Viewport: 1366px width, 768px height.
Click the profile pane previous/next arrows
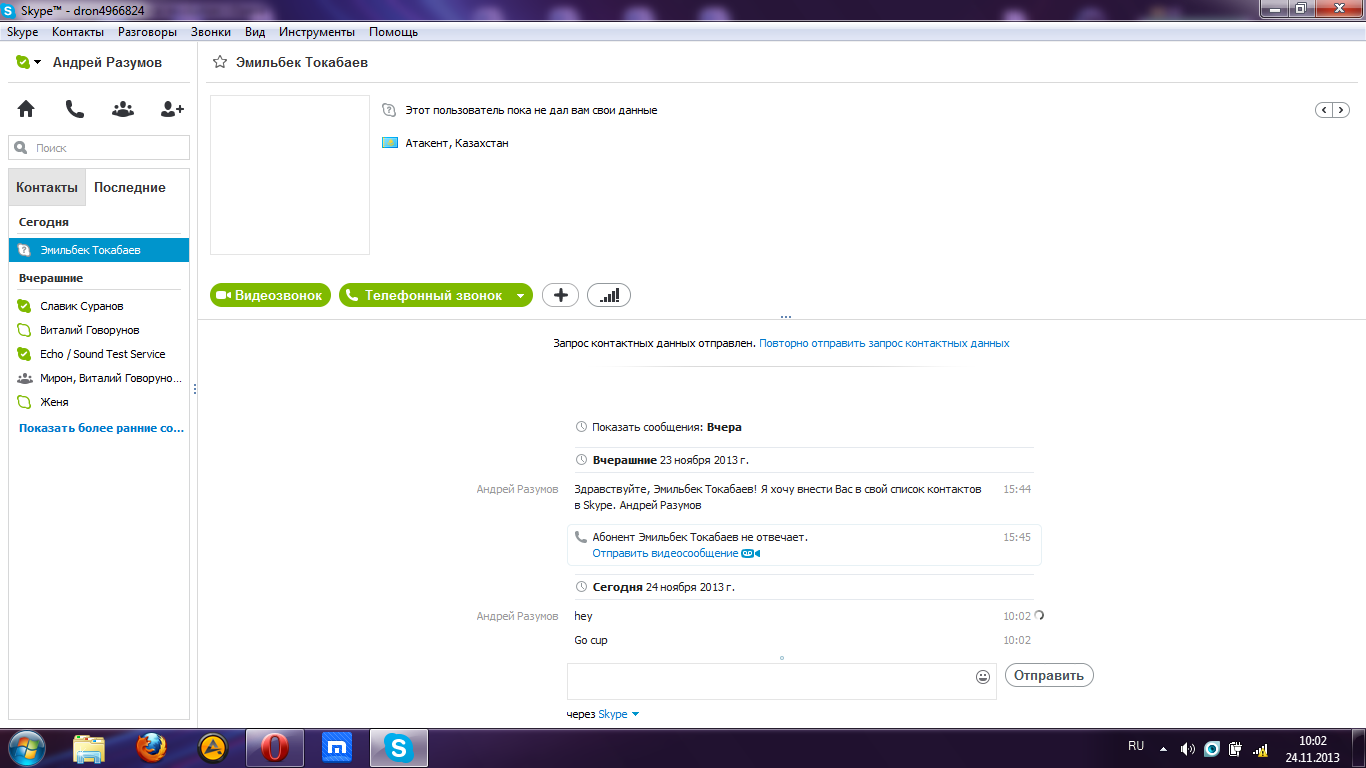click(1332, 110)
